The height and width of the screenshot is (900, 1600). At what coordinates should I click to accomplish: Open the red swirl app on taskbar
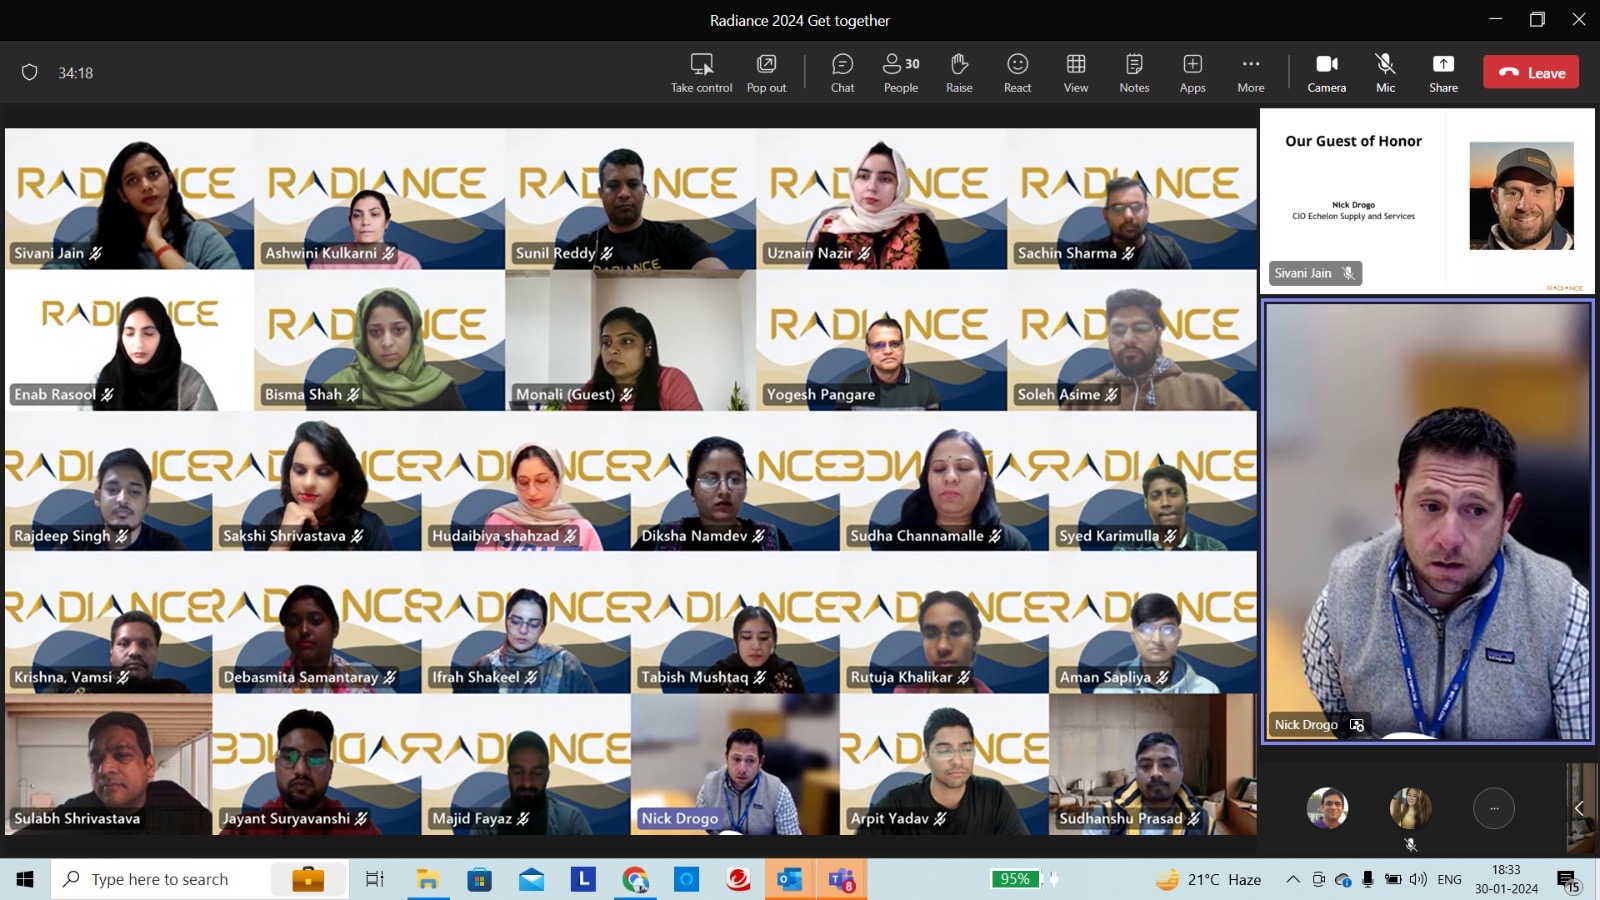click(738, 879)
